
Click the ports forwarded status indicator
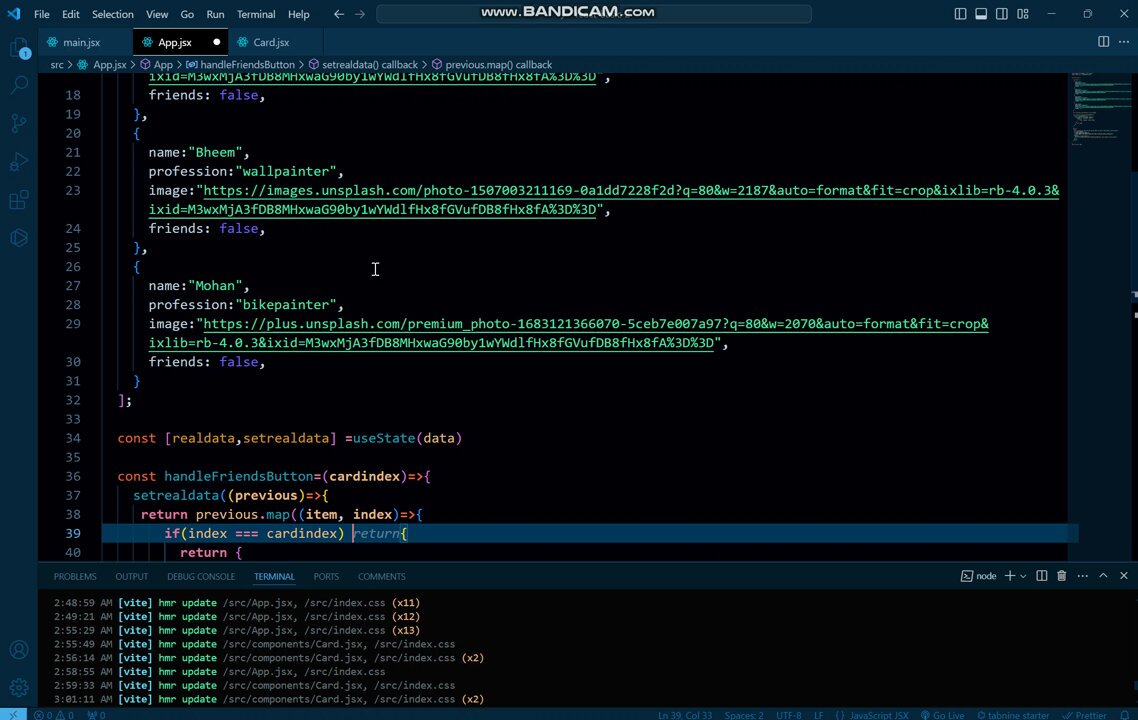(96, 715)
